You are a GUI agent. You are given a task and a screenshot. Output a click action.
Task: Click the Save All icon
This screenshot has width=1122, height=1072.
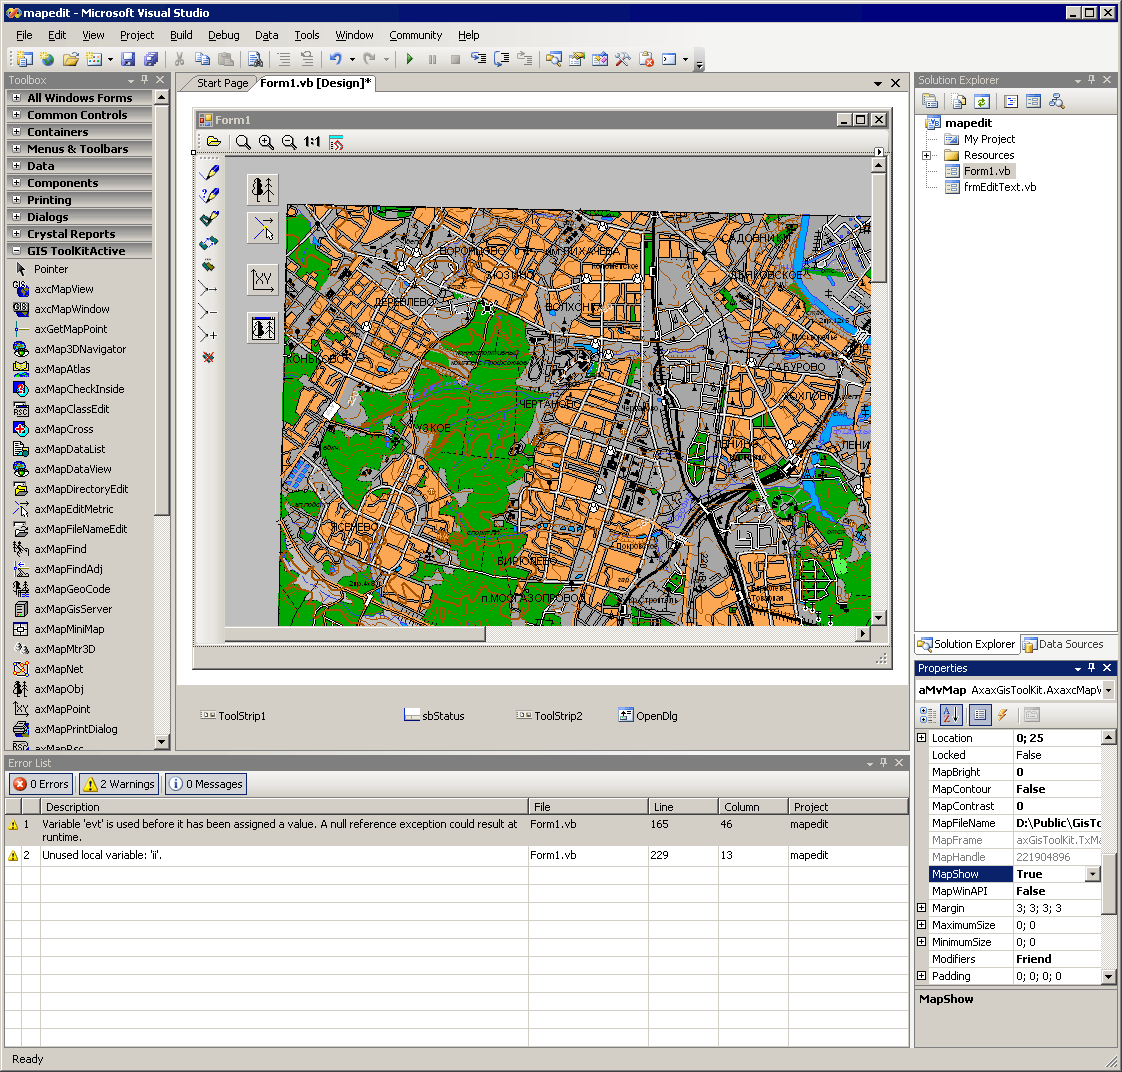[151, 59]
